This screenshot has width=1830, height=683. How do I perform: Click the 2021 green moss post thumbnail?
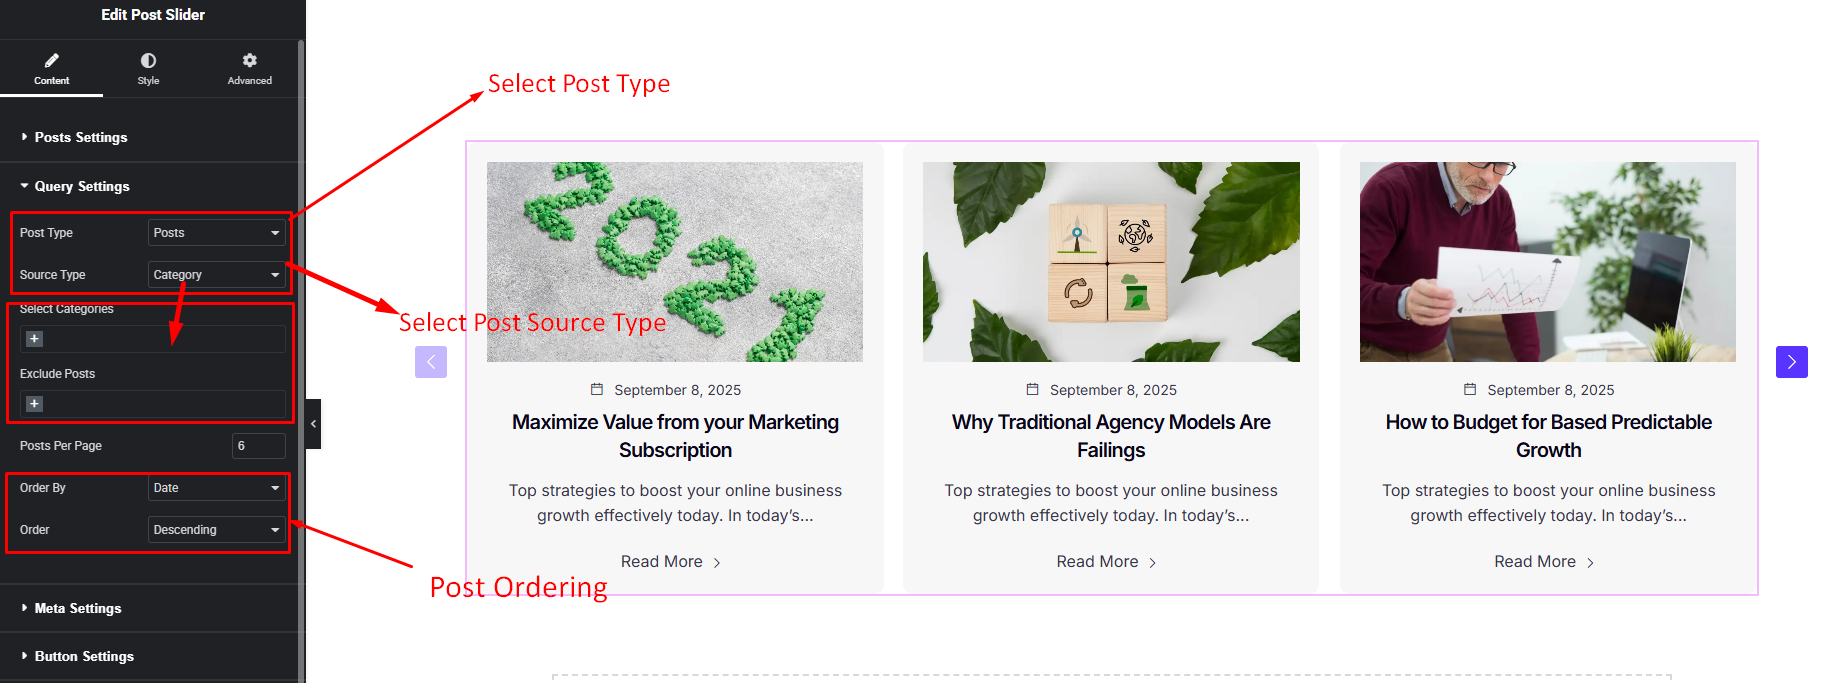tap(674, 262)
